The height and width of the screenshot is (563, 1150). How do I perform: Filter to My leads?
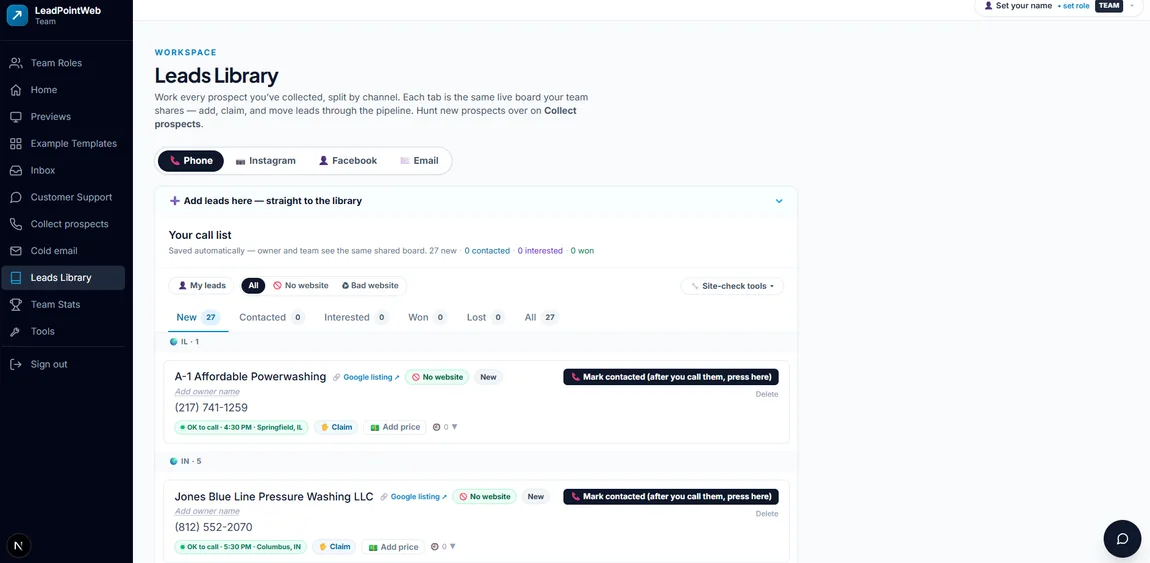click(202, 286)
